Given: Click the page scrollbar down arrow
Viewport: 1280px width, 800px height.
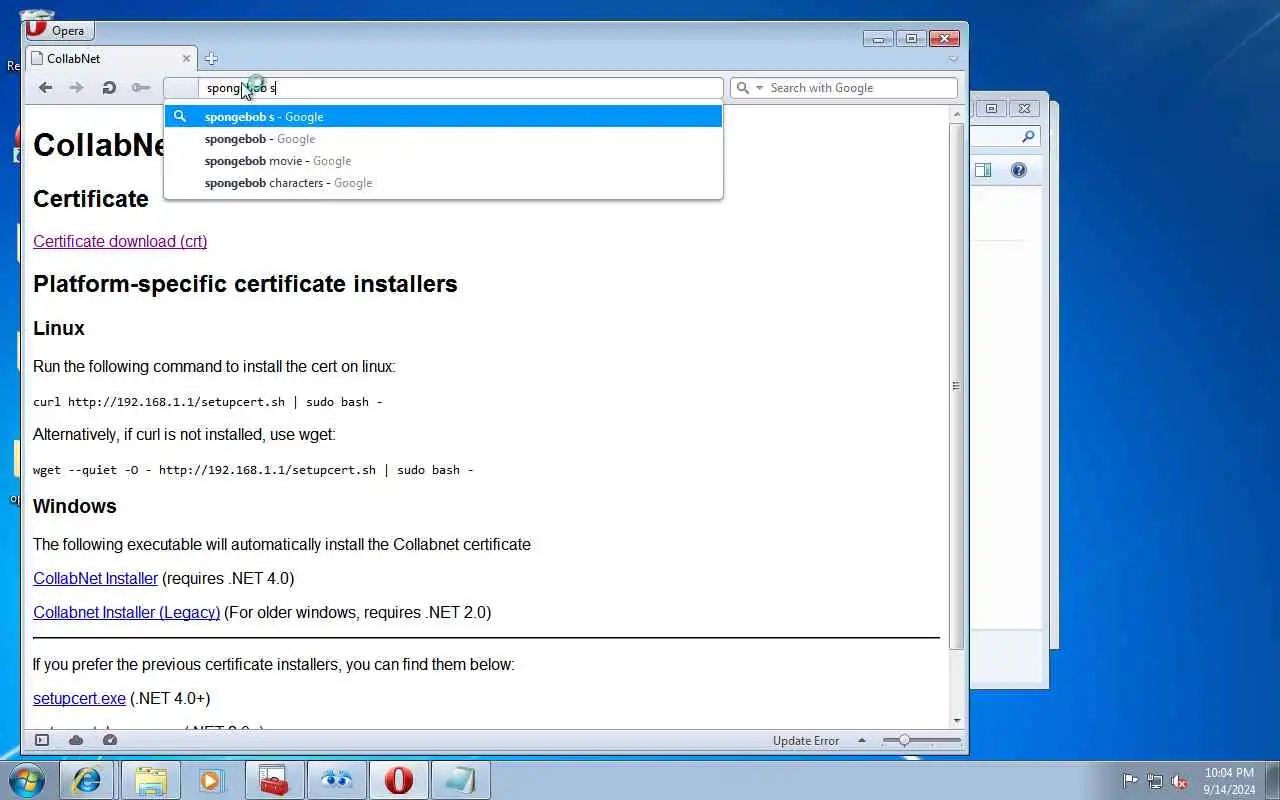Looking at the screenshot, I should click(957, 720).
